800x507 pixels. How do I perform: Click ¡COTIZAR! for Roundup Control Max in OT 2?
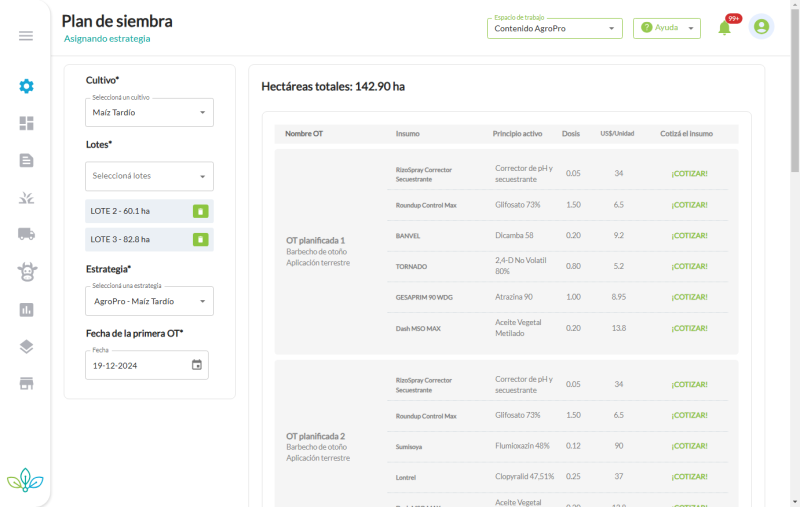pos(689,415)
